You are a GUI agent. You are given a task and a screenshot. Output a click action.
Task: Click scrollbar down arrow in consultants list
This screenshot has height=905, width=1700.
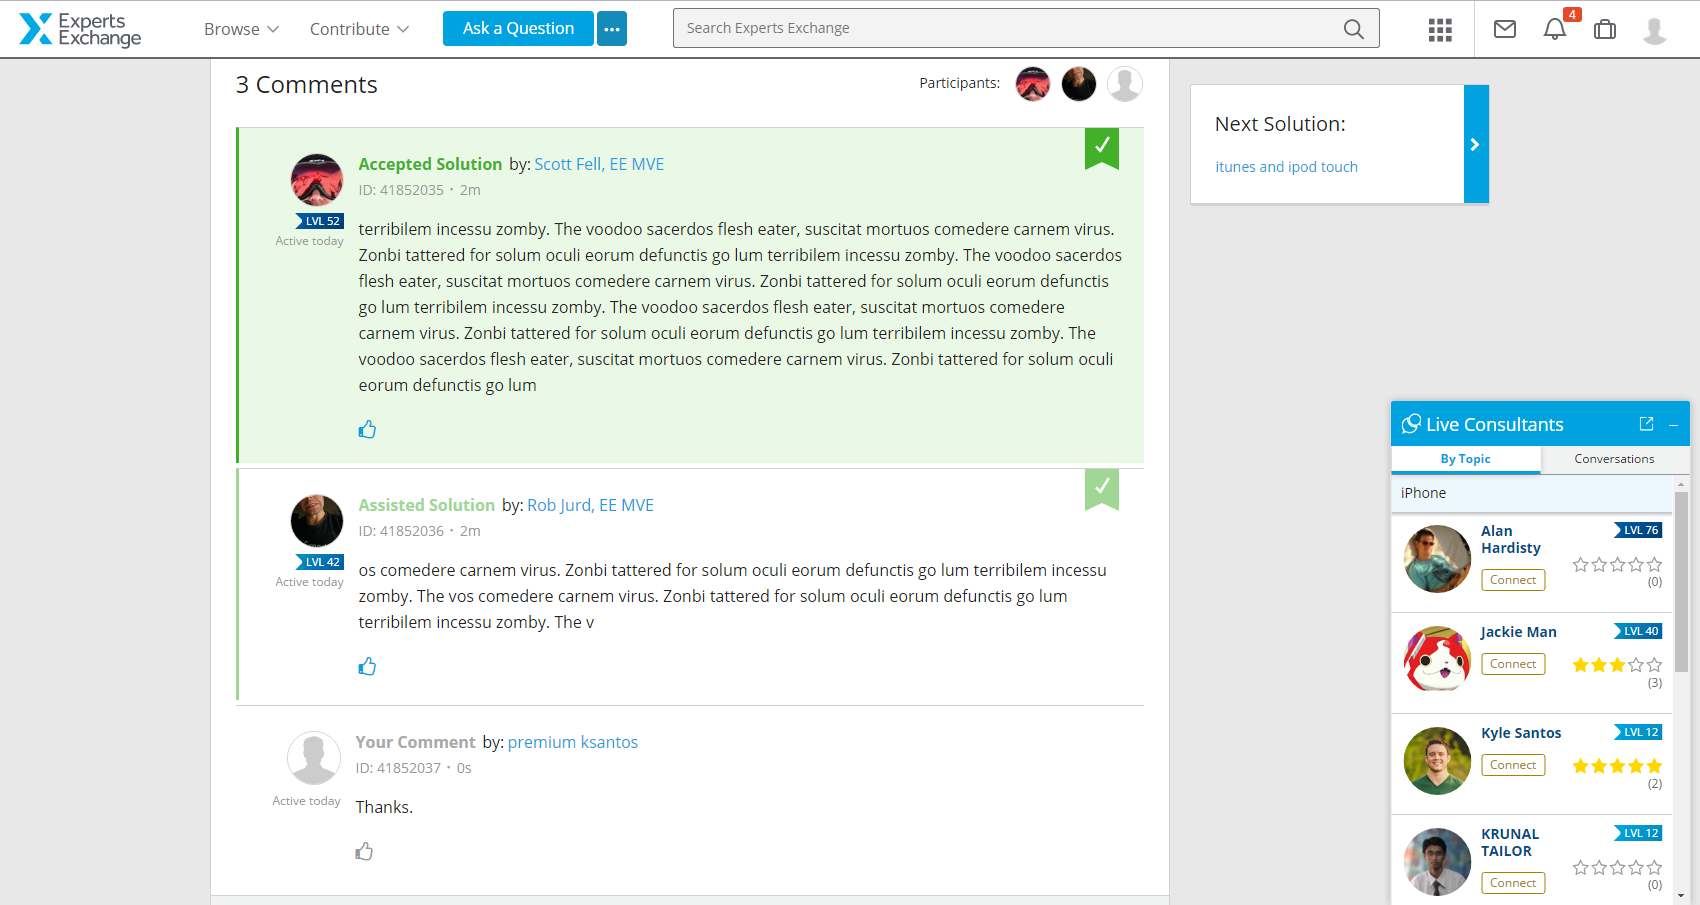1681,896
